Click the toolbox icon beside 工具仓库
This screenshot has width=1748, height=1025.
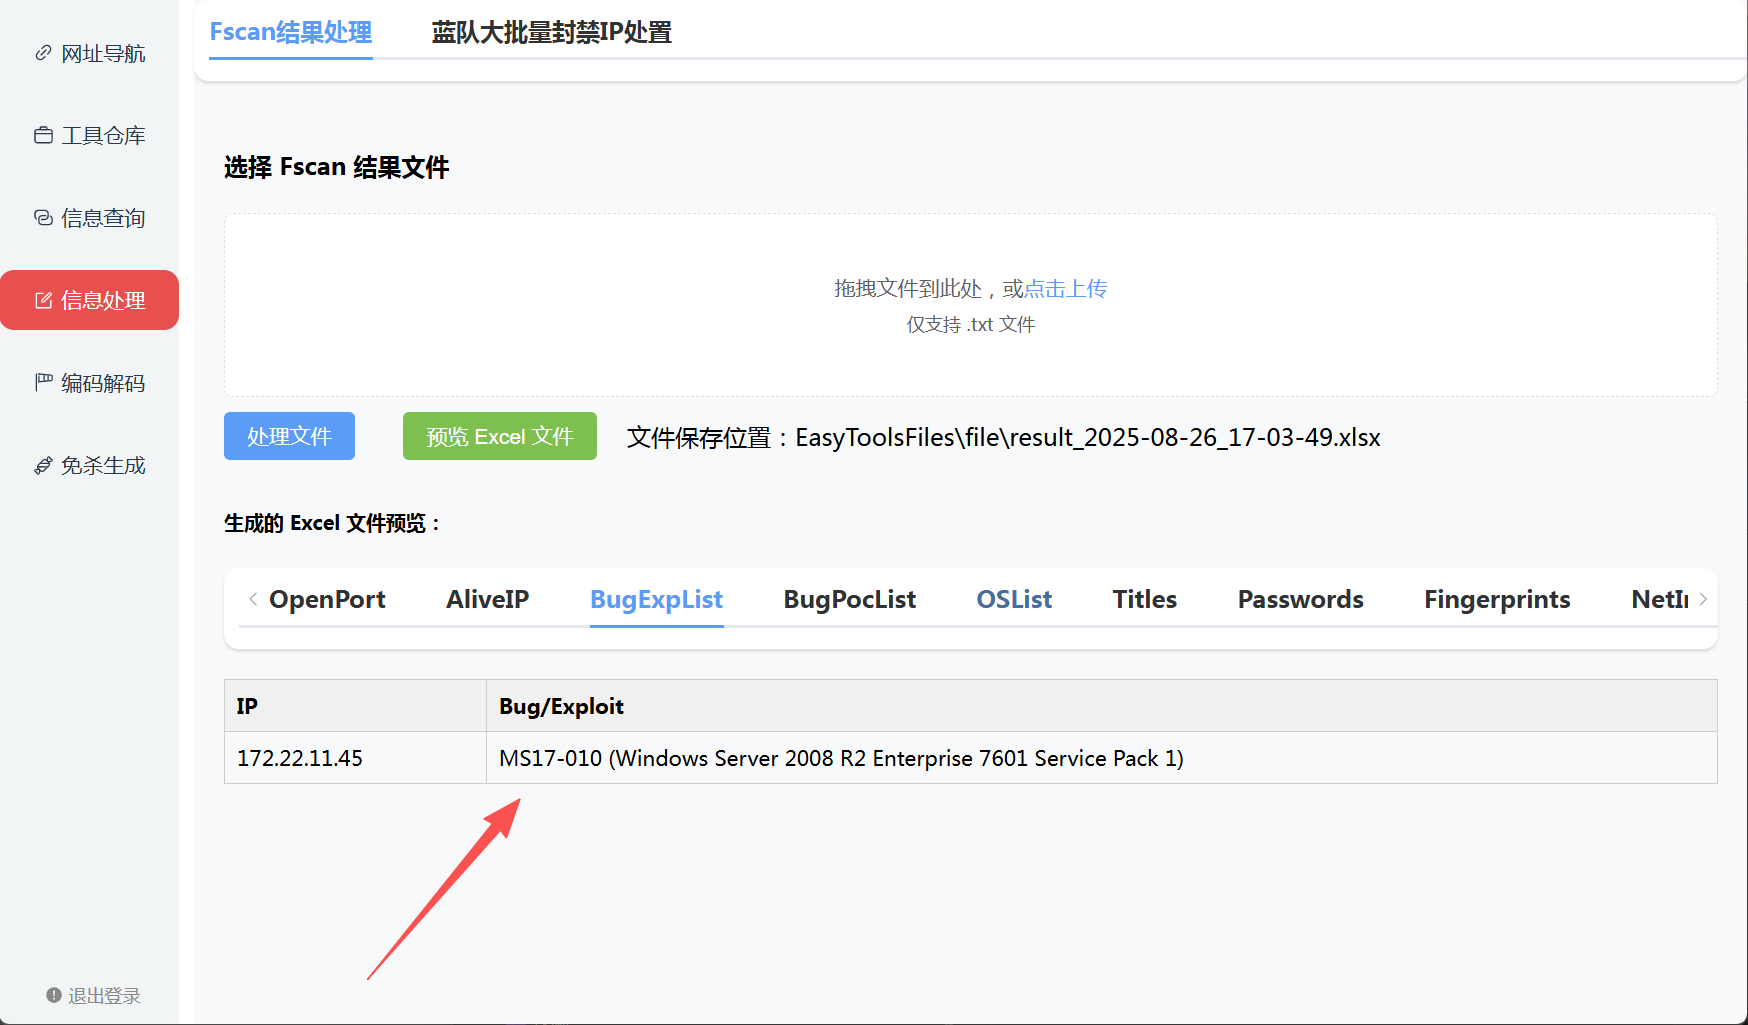pyautogui.click(x=43, y=135)
